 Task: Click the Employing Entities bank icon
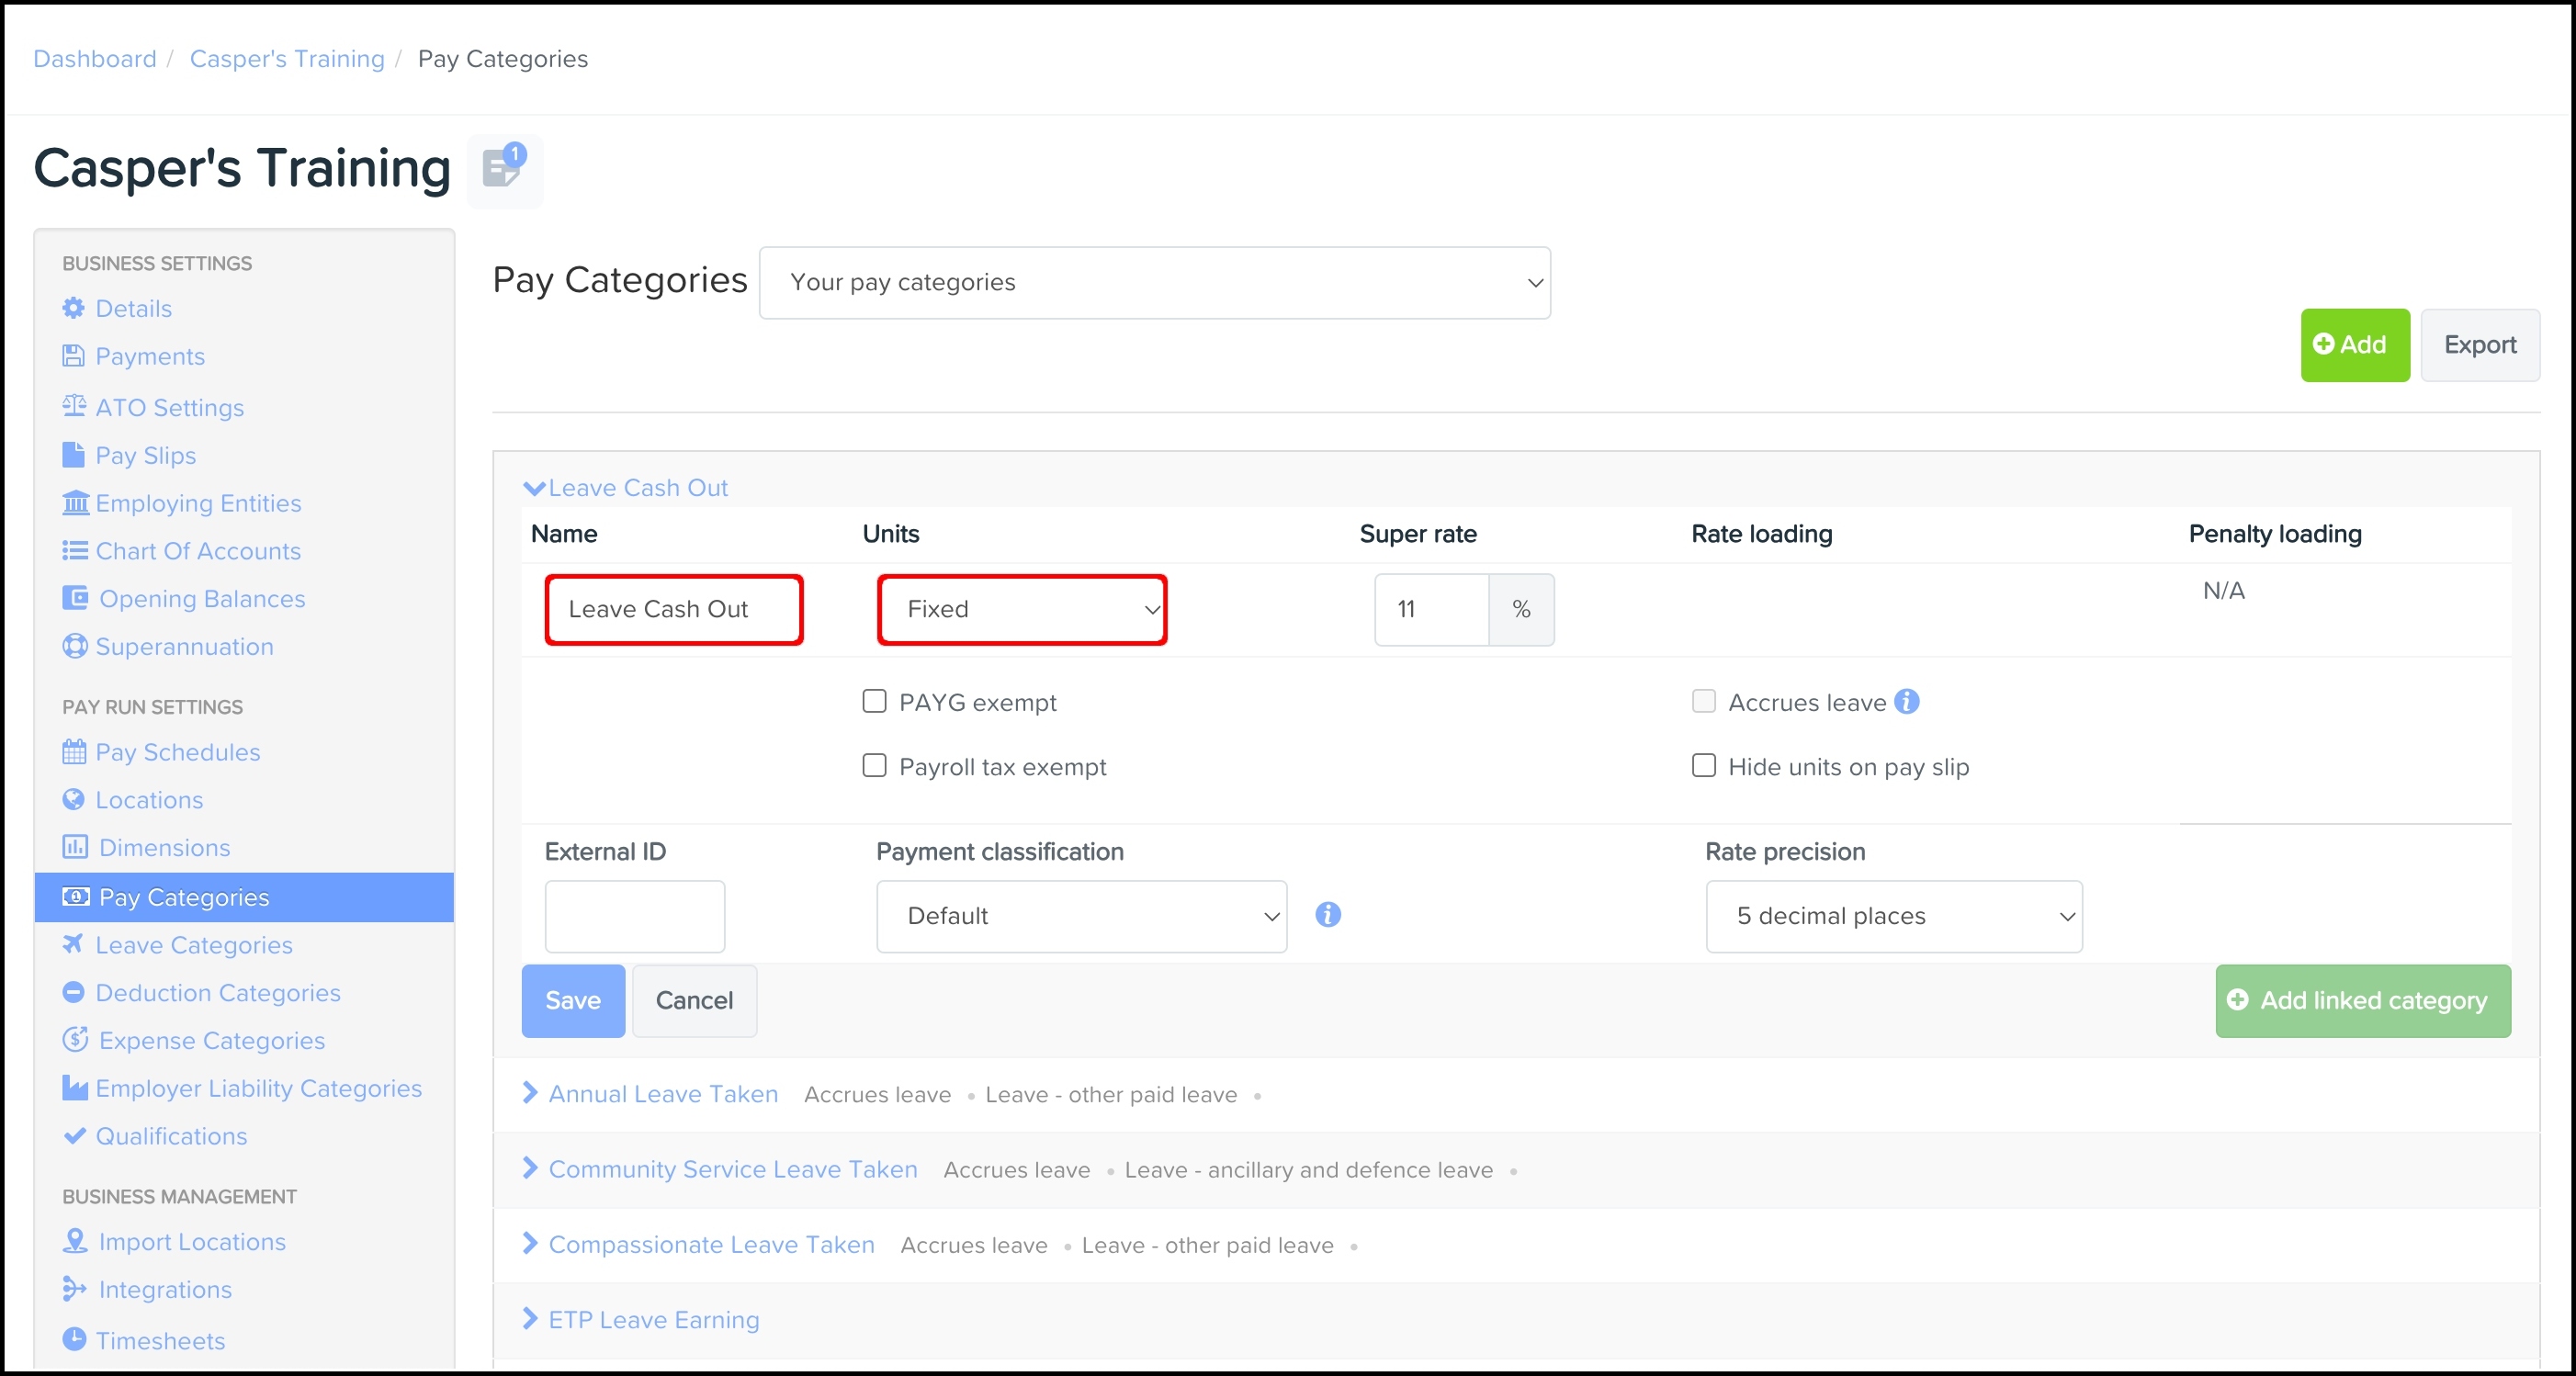pyautogui.click(x=75, y=502)
